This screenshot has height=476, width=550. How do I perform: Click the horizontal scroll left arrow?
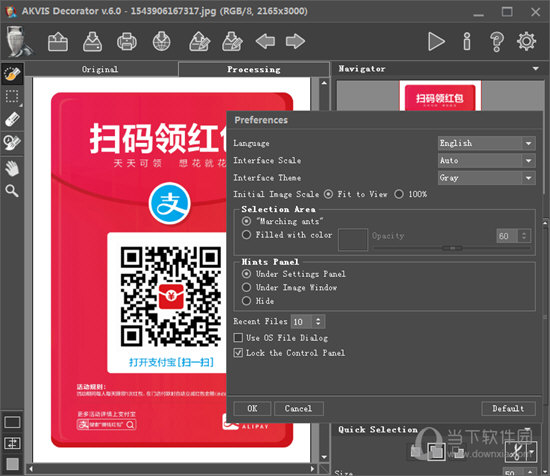(x=31, y=469)
